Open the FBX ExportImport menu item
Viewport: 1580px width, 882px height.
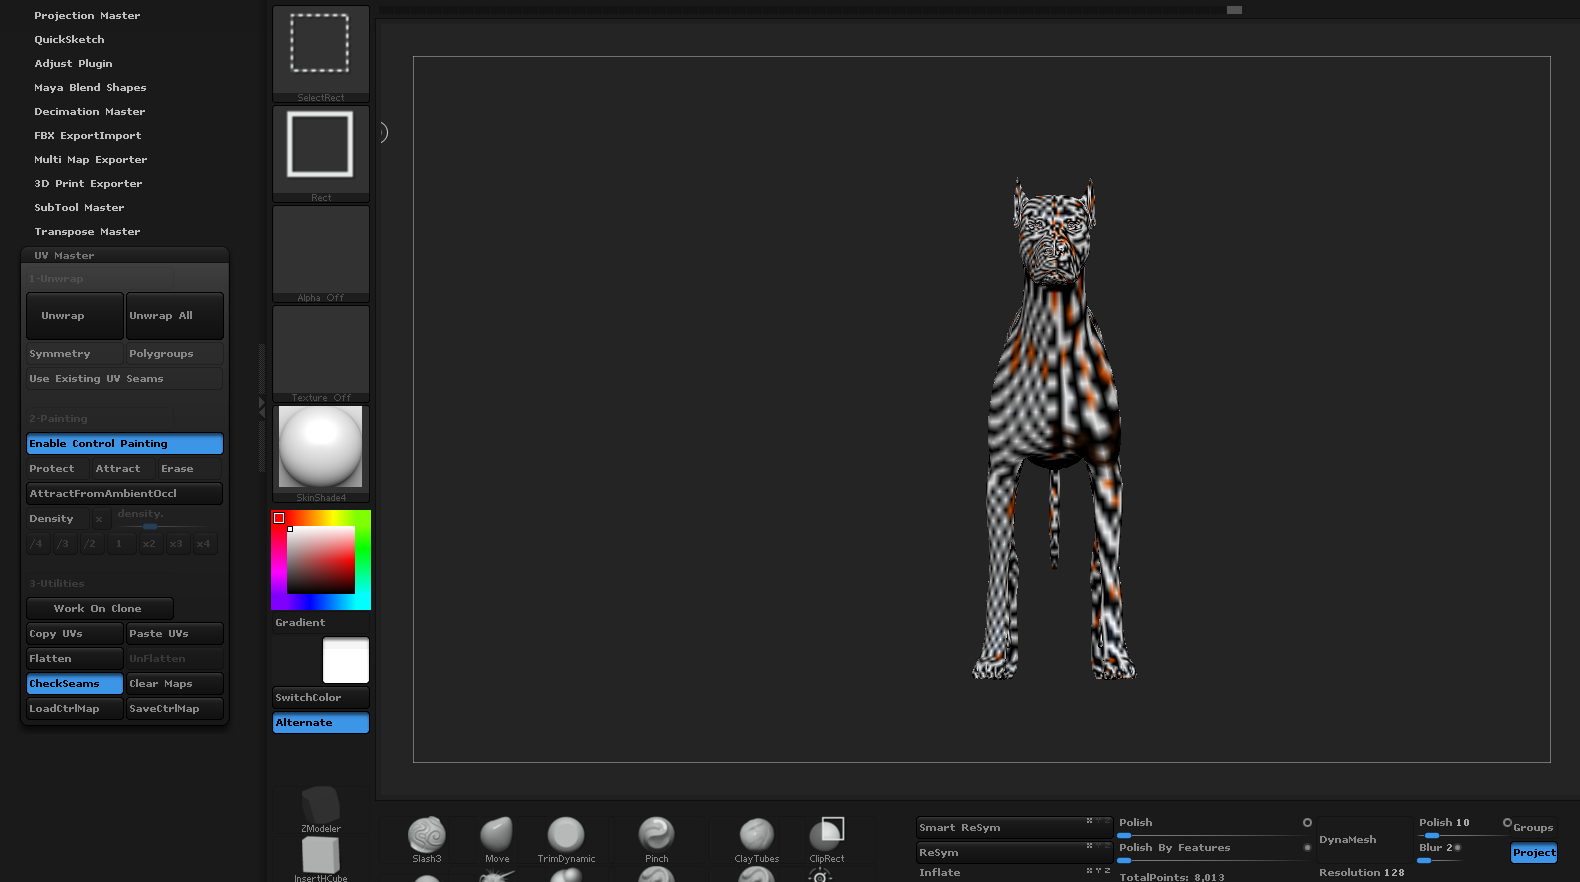coord(87,136)
